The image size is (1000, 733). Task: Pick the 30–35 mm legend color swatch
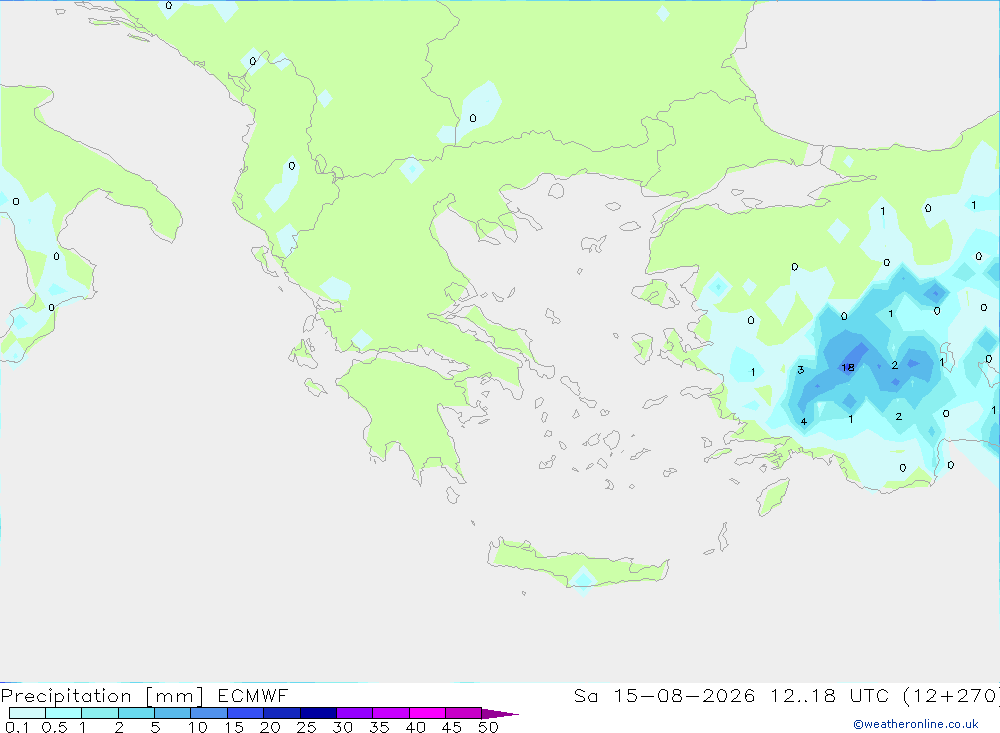(355, 713)
